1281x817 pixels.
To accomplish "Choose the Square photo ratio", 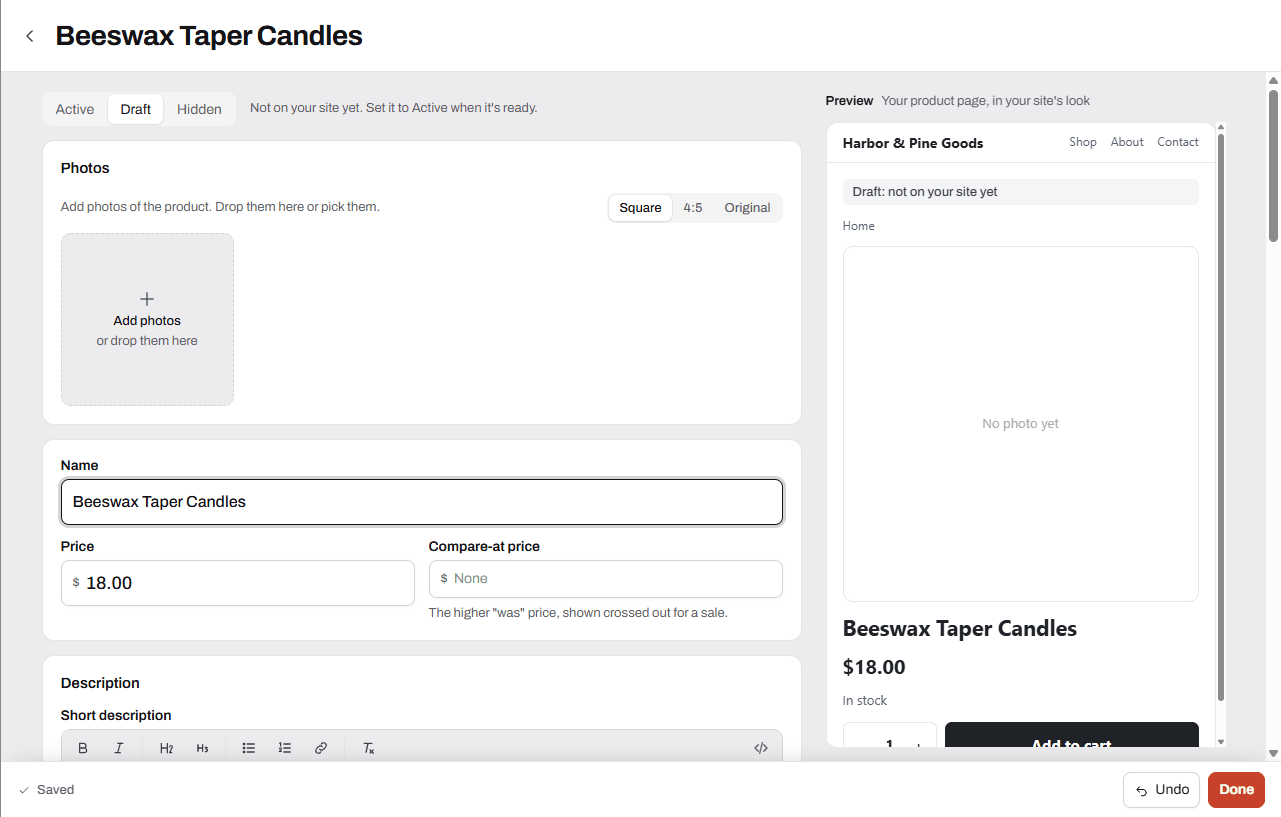I will [640, 208].
